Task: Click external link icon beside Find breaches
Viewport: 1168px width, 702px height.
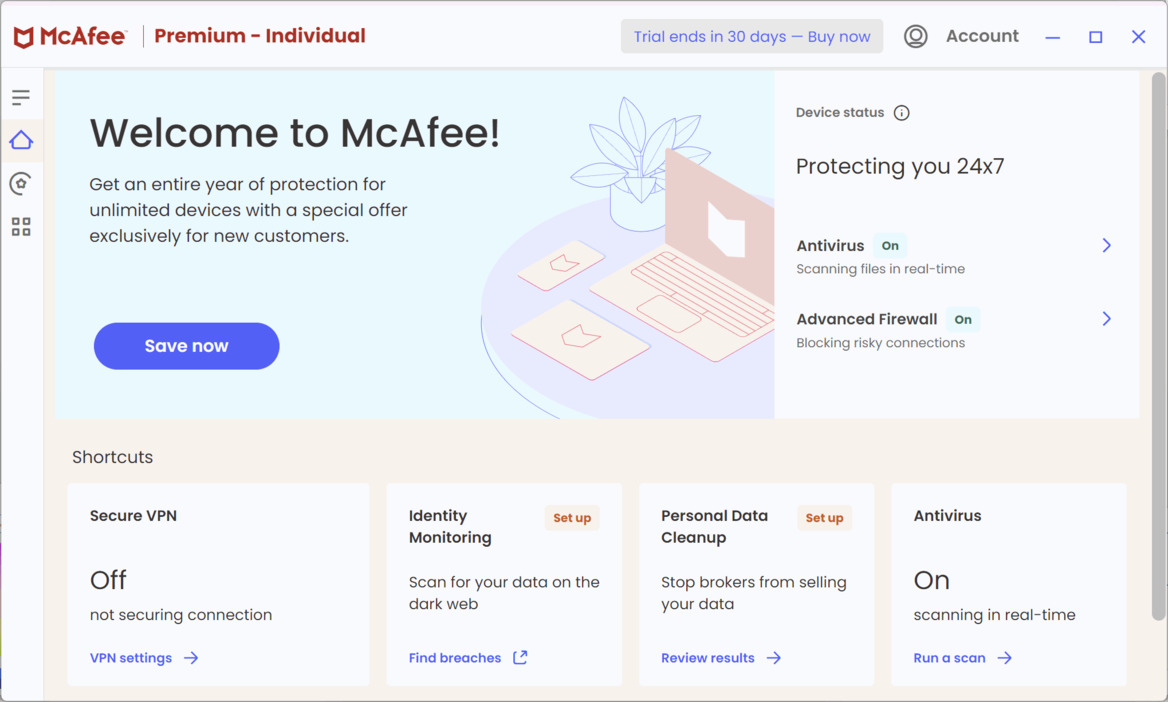Action: (x=520, y=657)
